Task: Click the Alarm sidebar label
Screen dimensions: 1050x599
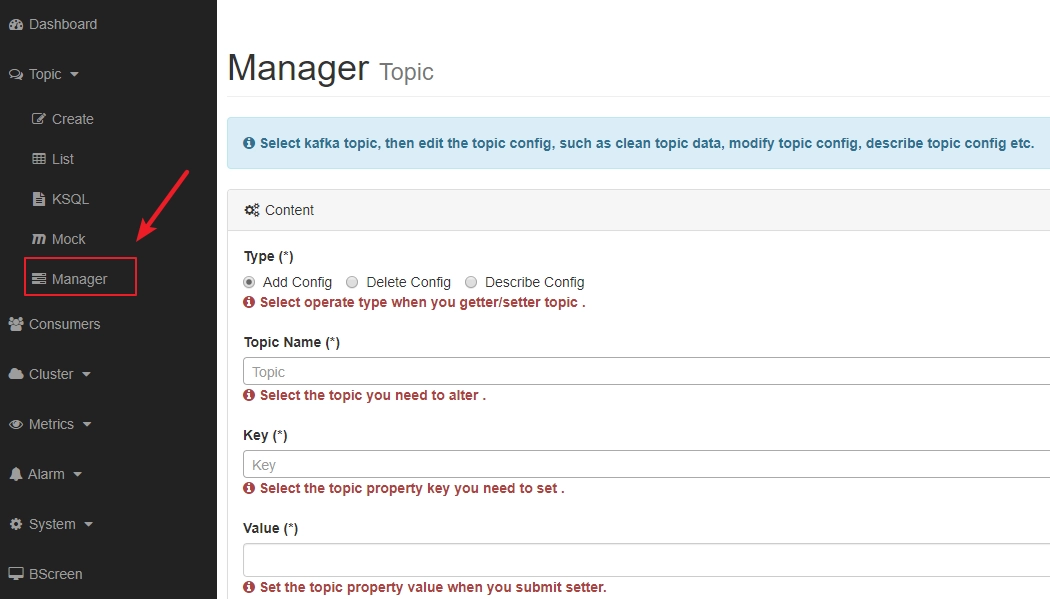Action: click(46, 475)
